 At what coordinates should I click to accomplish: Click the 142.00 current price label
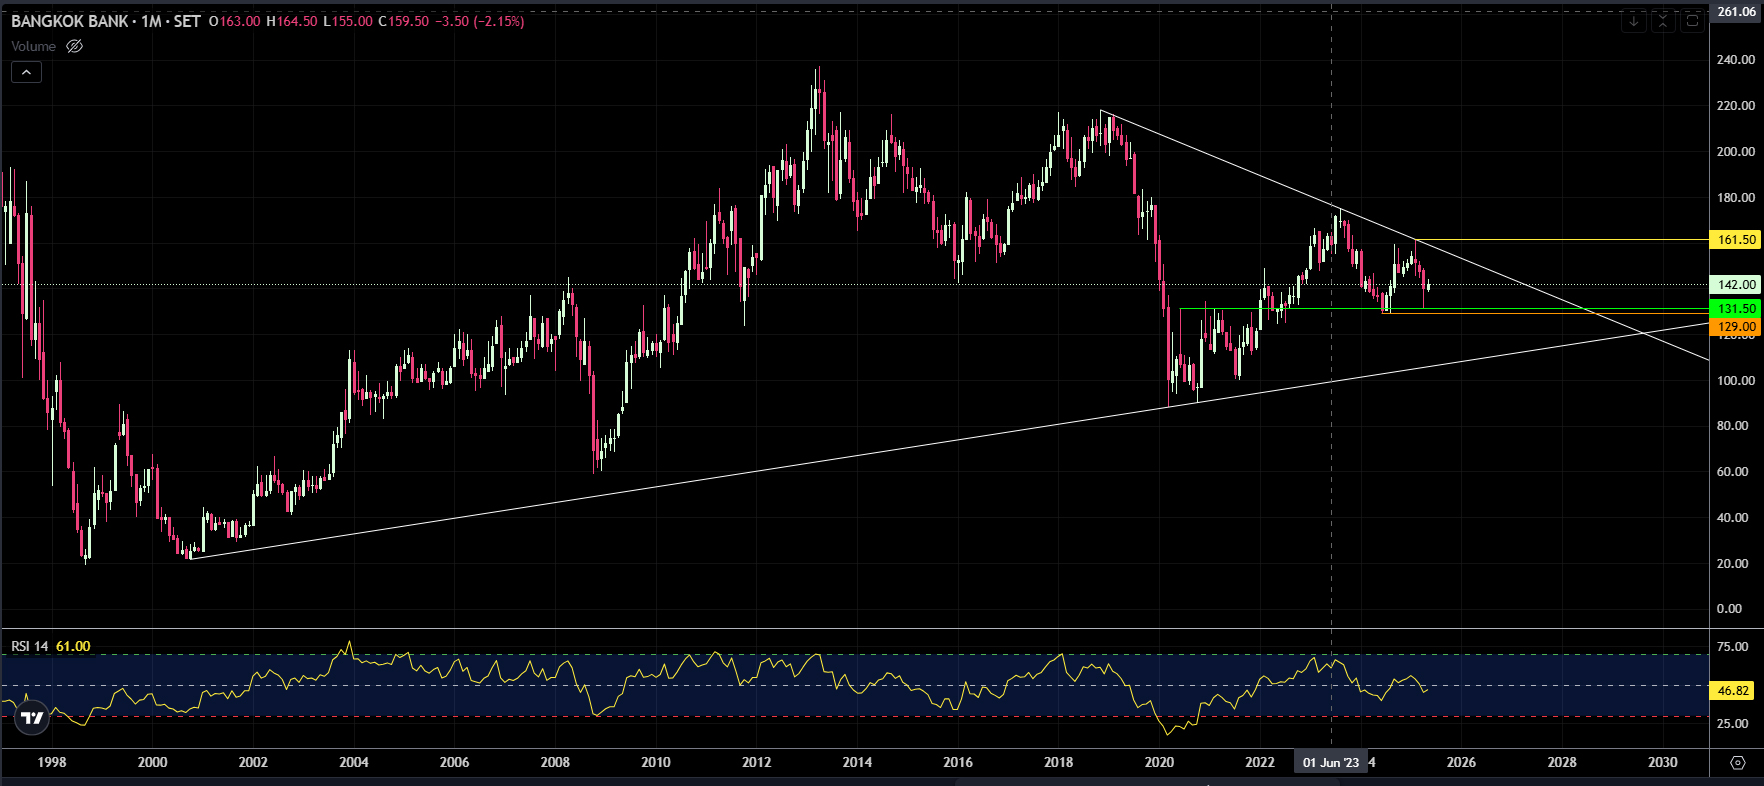[x=1736, y=285]
